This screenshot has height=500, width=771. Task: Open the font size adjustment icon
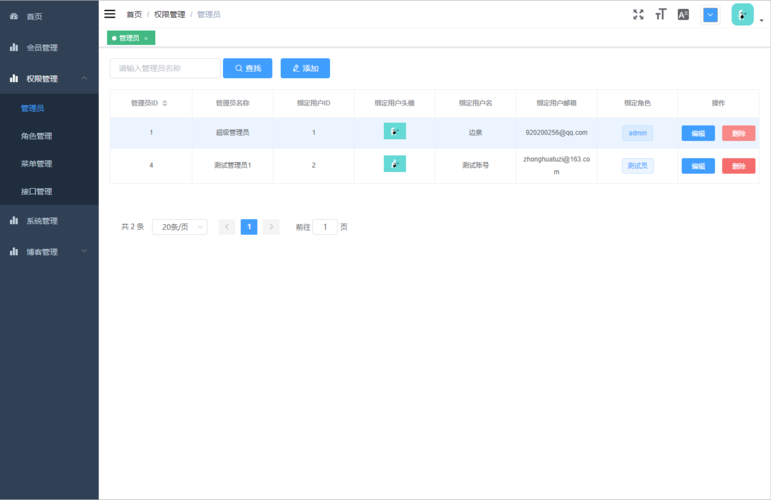(660, 15)
